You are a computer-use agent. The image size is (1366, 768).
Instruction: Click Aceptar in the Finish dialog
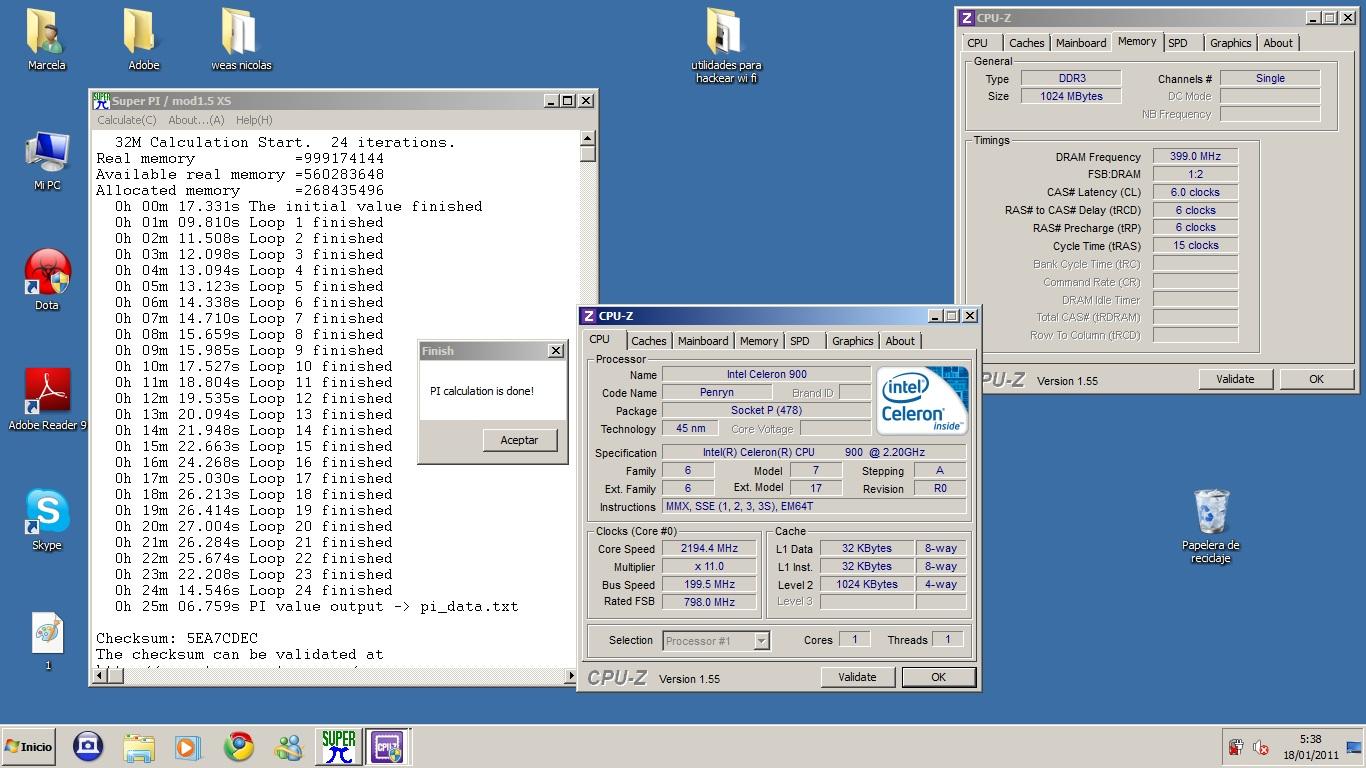[x=519, y=440]
